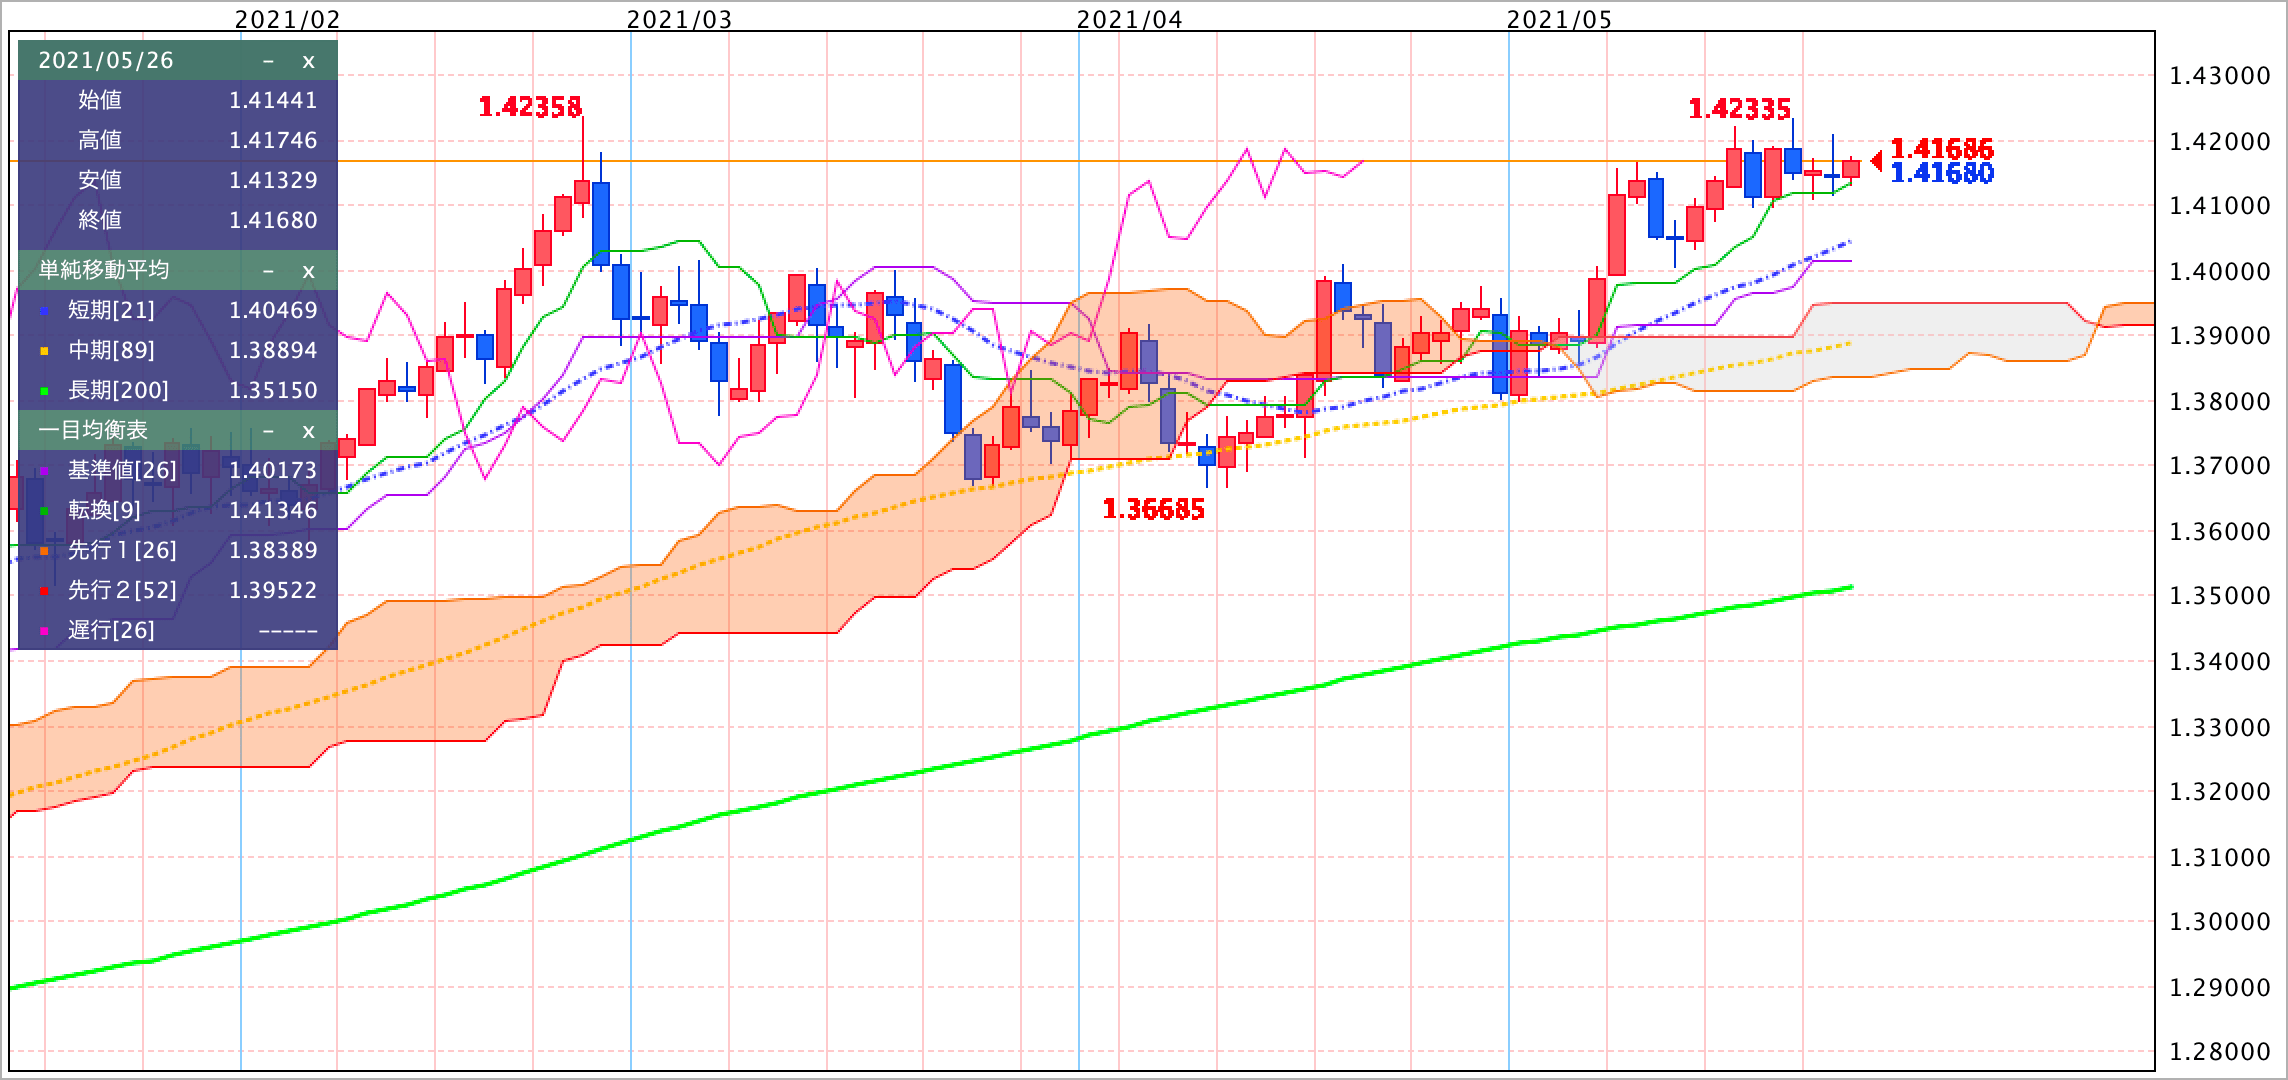
Task: Select the 先行1[26] value 1.38389
Action: [273, 550]
